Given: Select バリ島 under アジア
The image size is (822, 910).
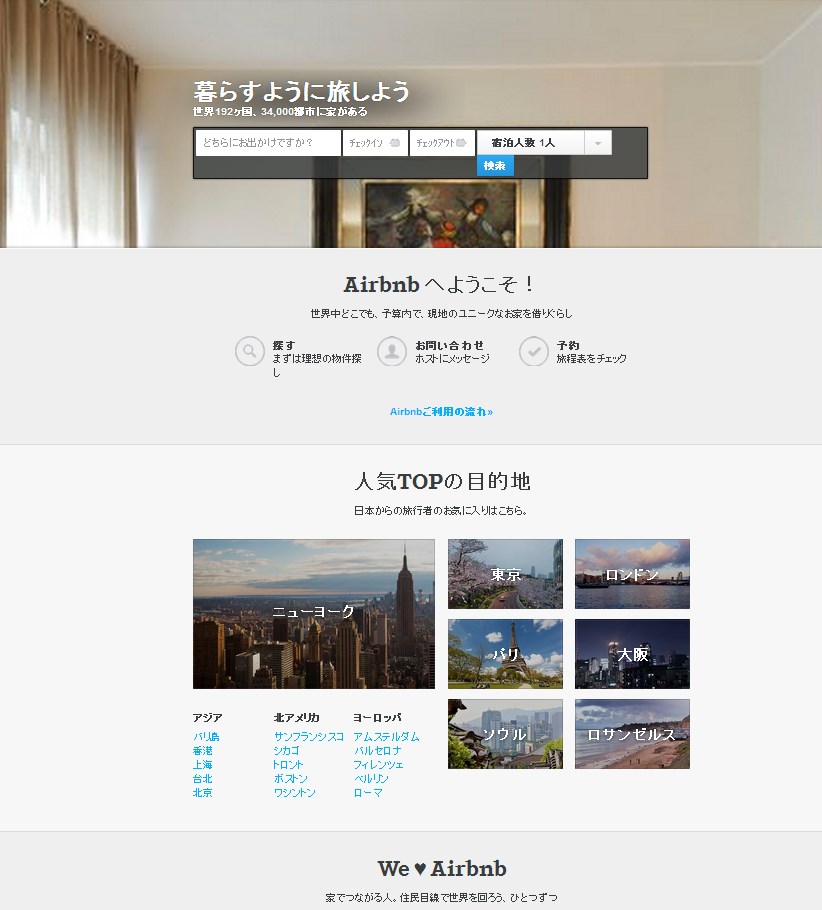Looking at the screenshot, I should point(206,736).
